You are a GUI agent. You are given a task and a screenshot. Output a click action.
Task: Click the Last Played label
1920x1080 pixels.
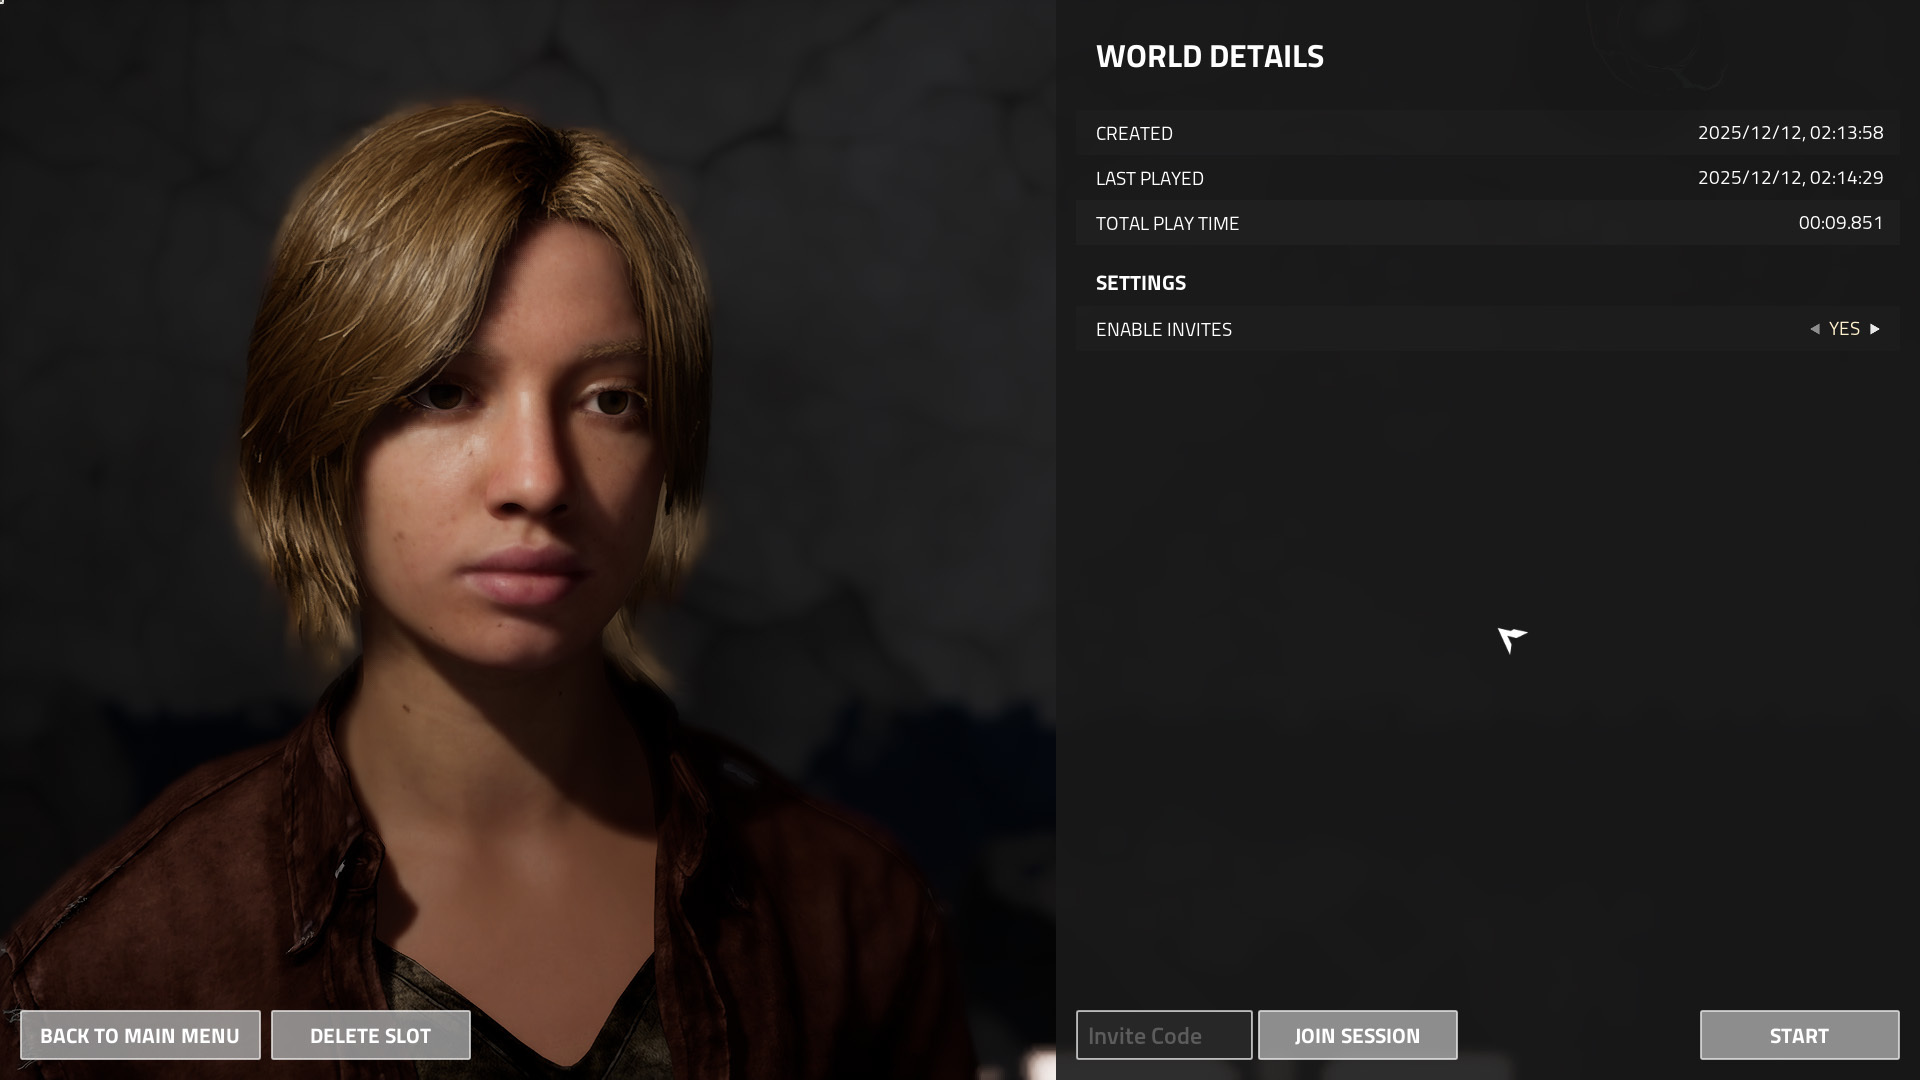click(x=1149, y=179)
